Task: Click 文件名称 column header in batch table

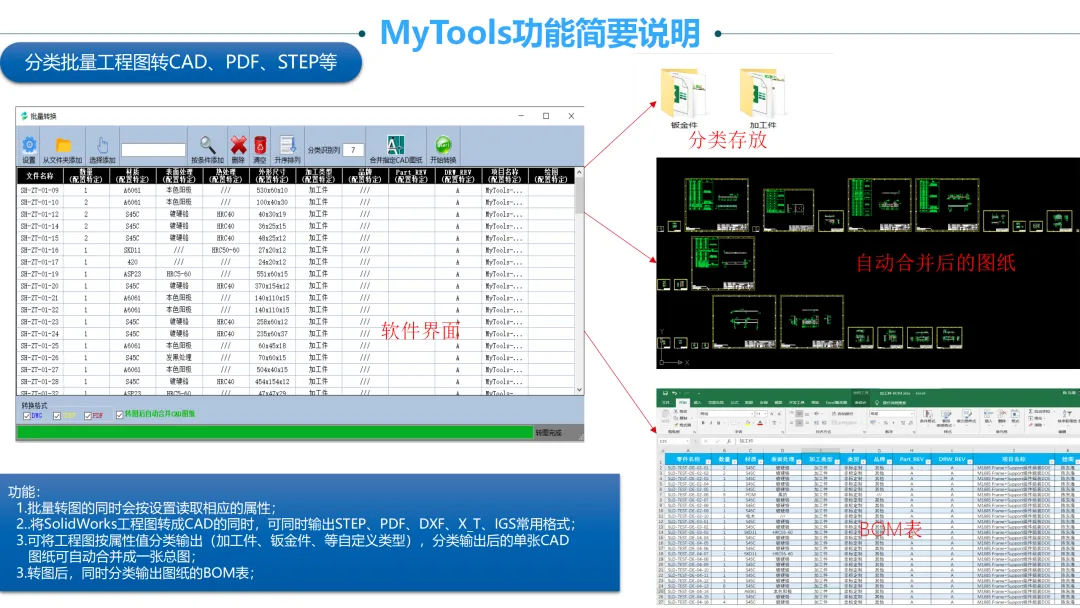Action: point(39,176)
